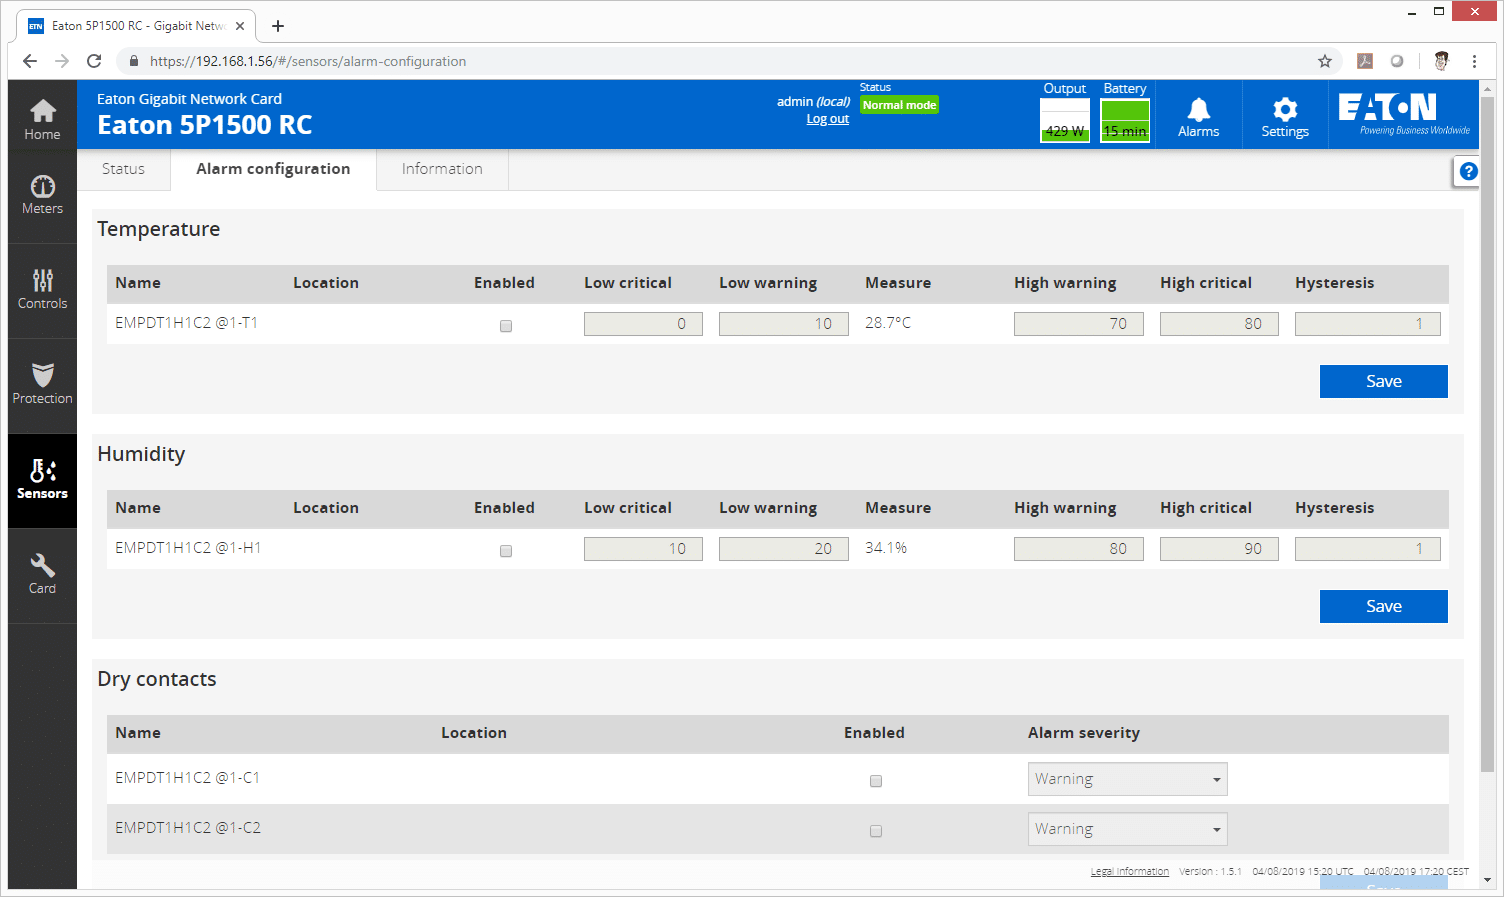
Task: Edit humidity High warning field
Action: point(1078,549)
